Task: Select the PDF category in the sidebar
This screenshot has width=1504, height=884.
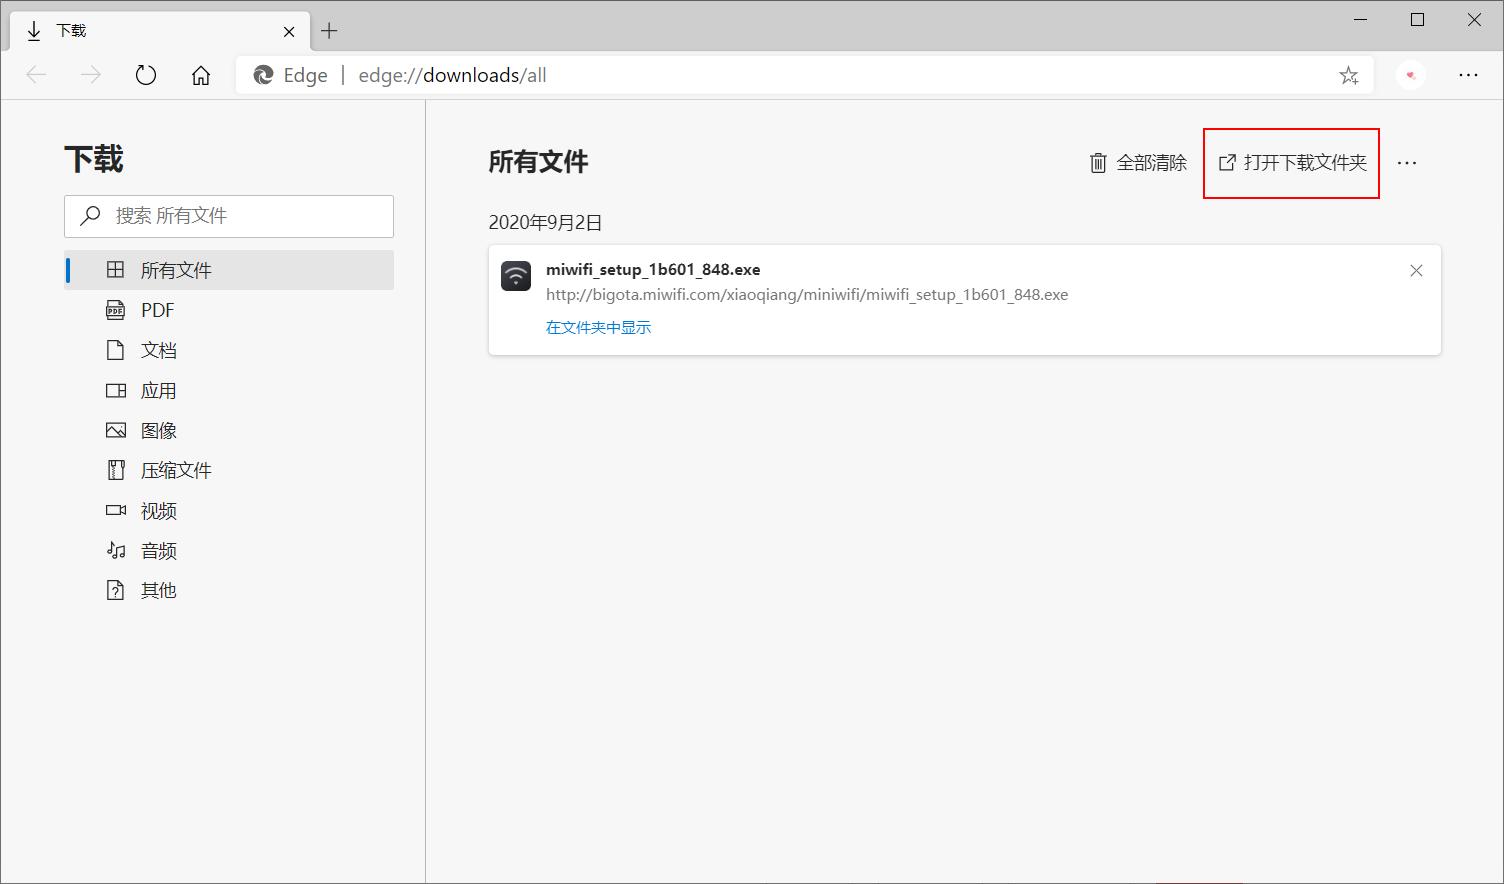Action: [157, 310]
